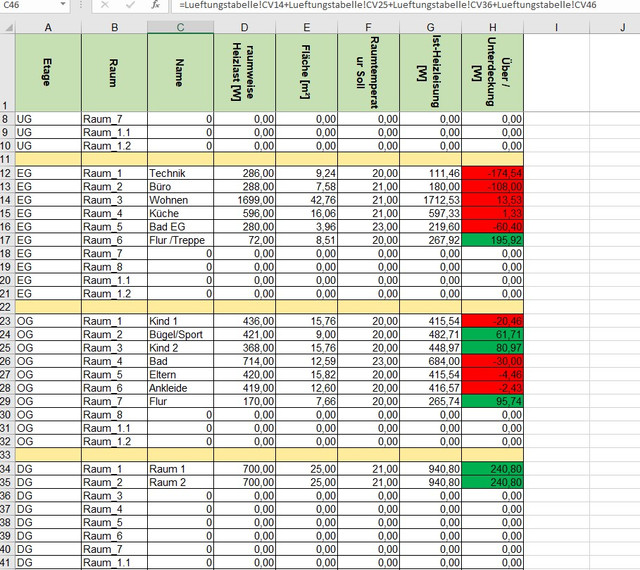Select column F header
This screenshot has width=640, height=570.
[369, 27]
